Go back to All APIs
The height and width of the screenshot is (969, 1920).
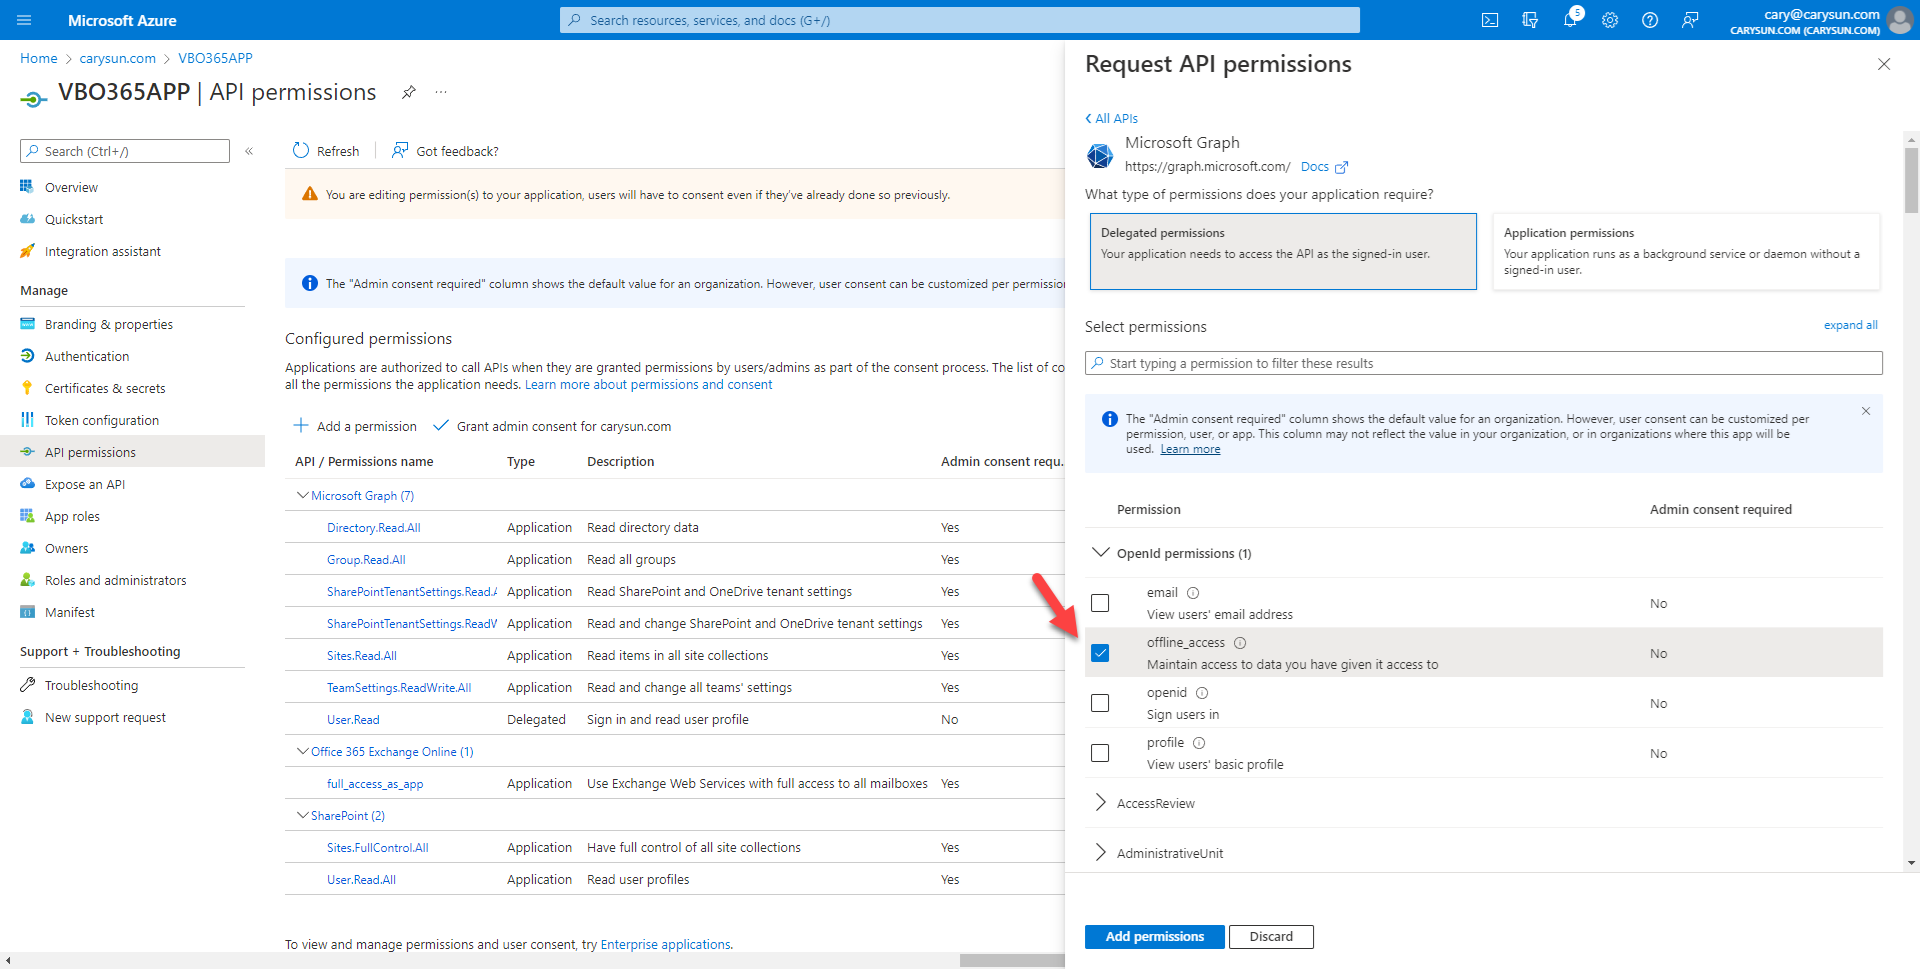tap(1112, 118)
